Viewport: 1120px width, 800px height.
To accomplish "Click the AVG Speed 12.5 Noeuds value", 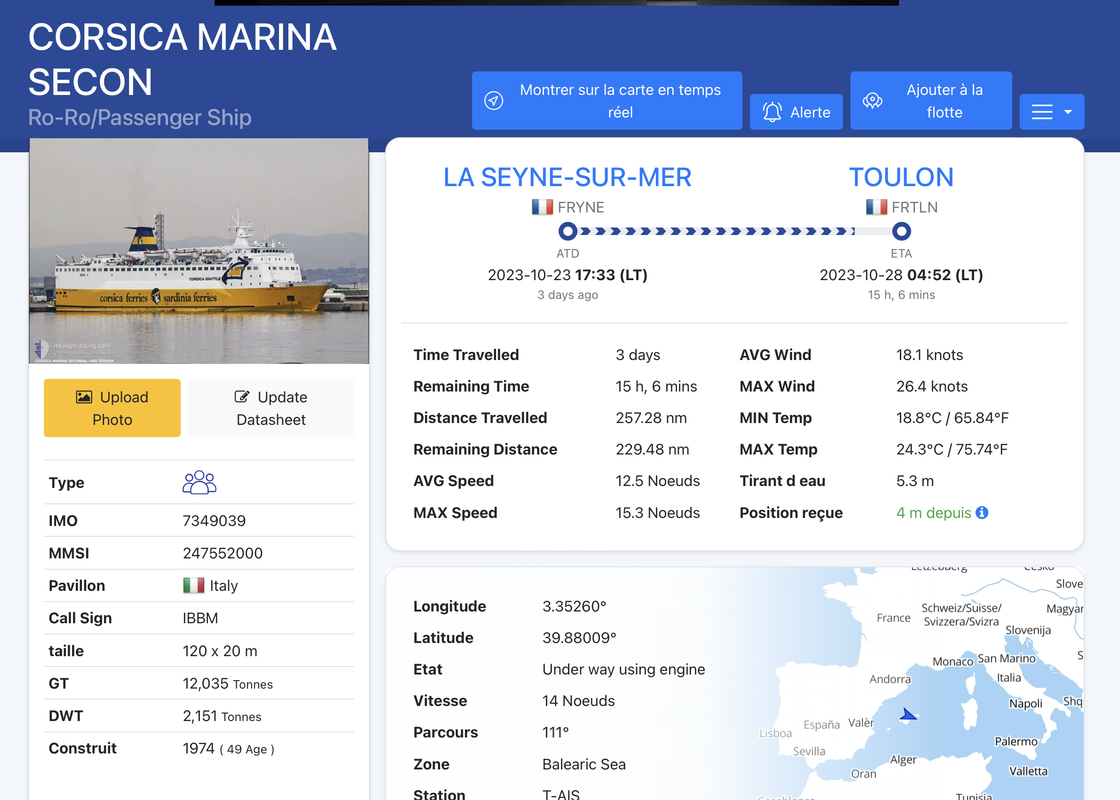I will coord(658,481).
